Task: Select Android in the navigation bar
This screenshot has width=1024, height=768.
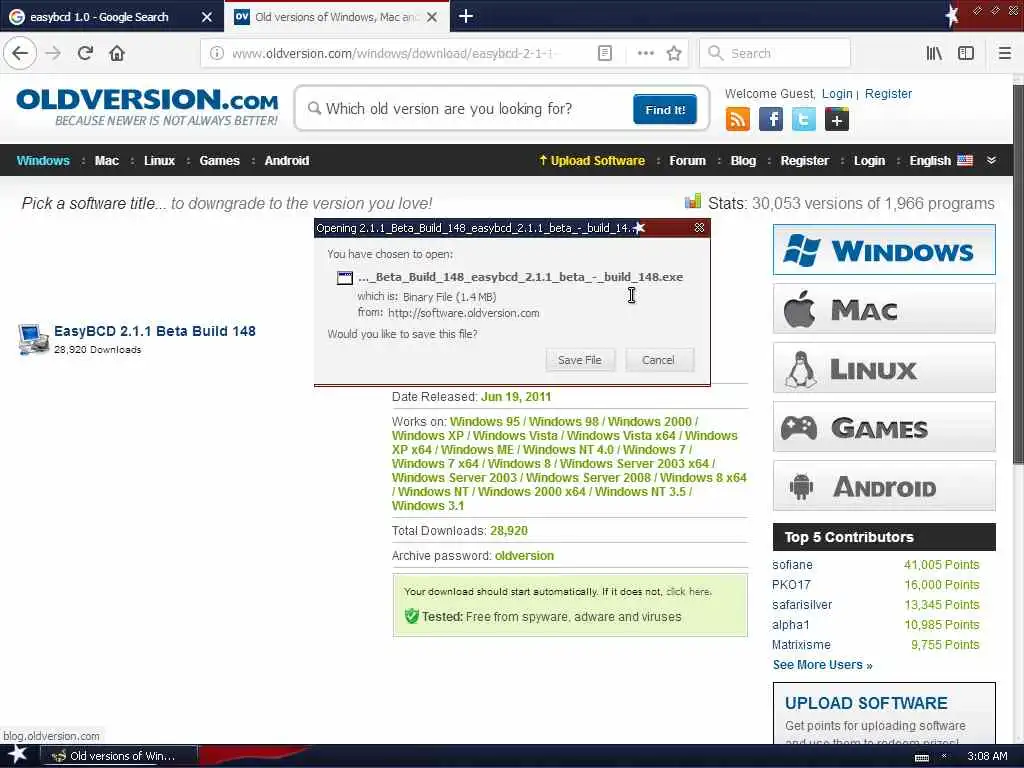Action: [287, 161]
